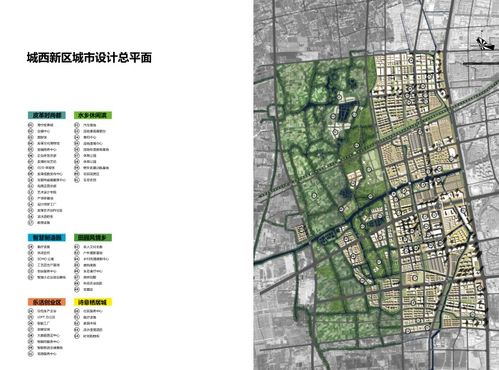
Task: Click the 诗意栖居城 yellow legend heading
Action: pyautogui.click(x=93, y=302)
